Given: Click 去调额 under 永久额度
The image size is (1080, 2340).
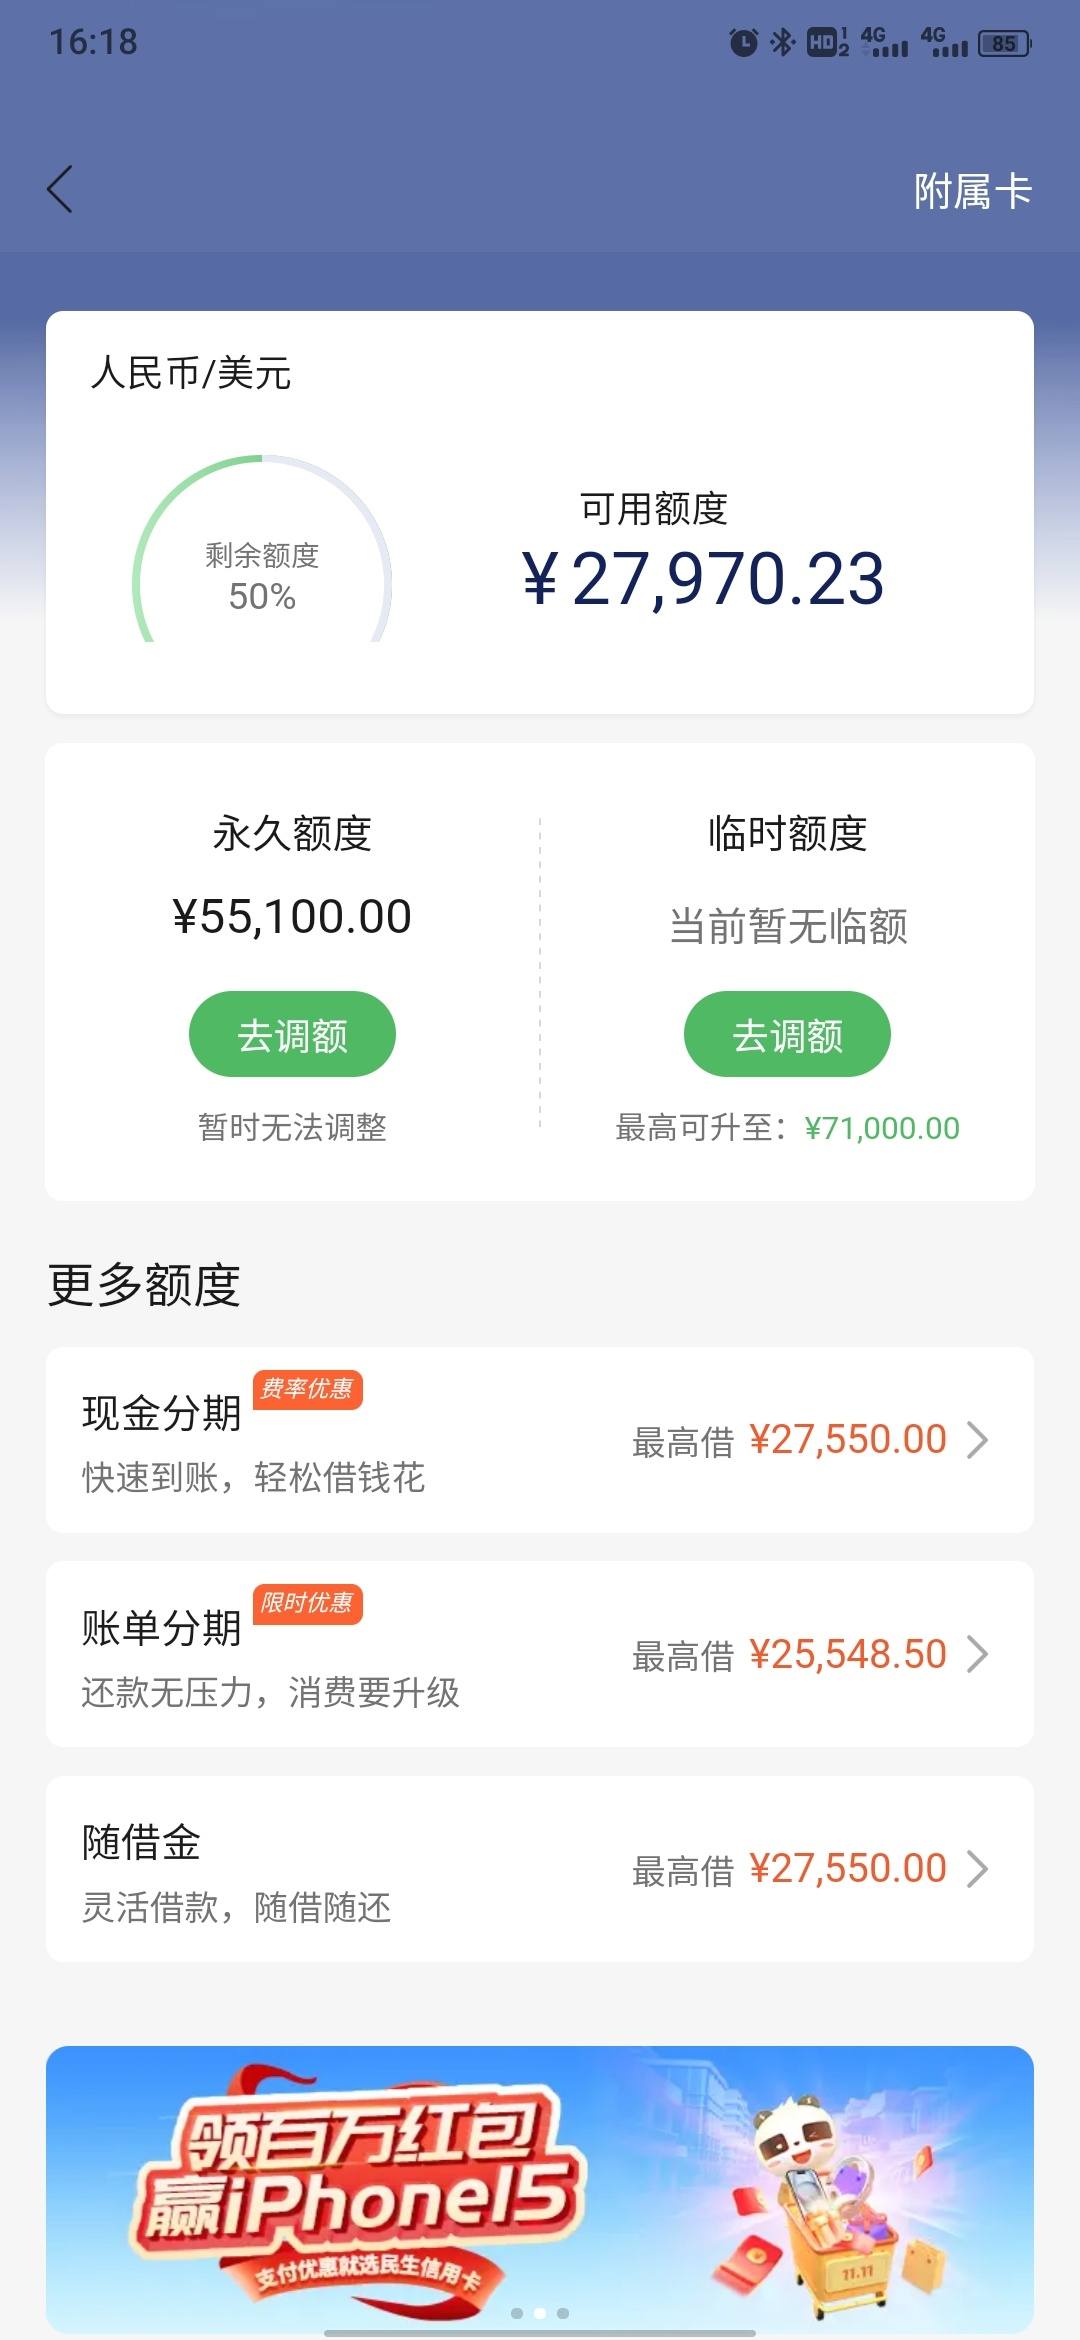Looking at the screenshot, I should point(292,1034).
